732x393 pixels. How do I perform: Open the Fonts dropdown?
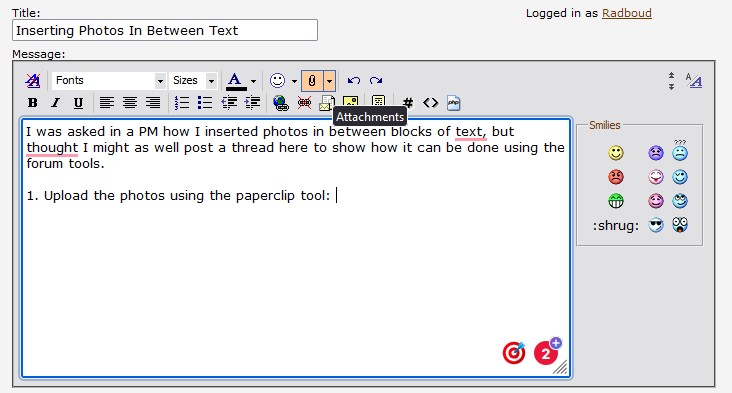point(108,81)
